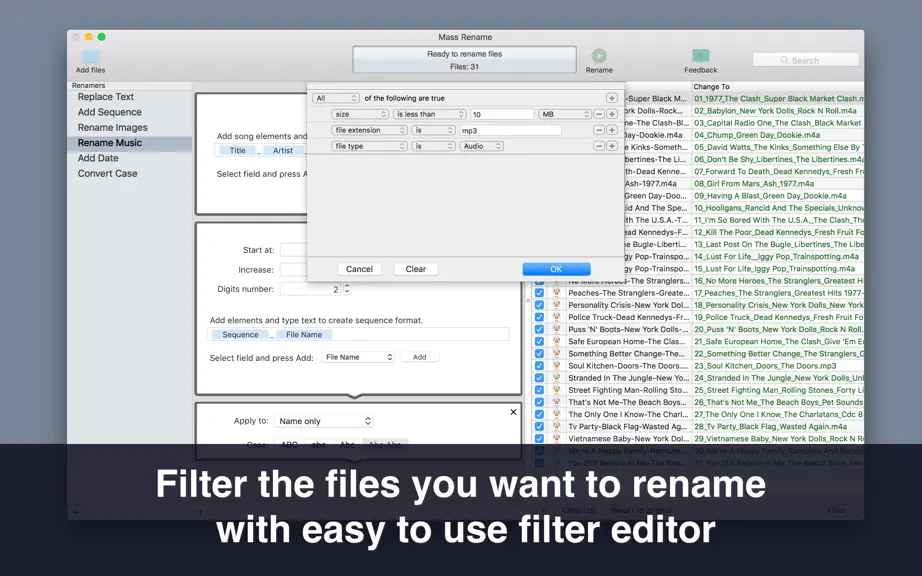Image resolution: width=922 pixels, height=576 pixels.
Task: Click the file icon beside Street Fighting Man
Action: (x=556, y=390)
